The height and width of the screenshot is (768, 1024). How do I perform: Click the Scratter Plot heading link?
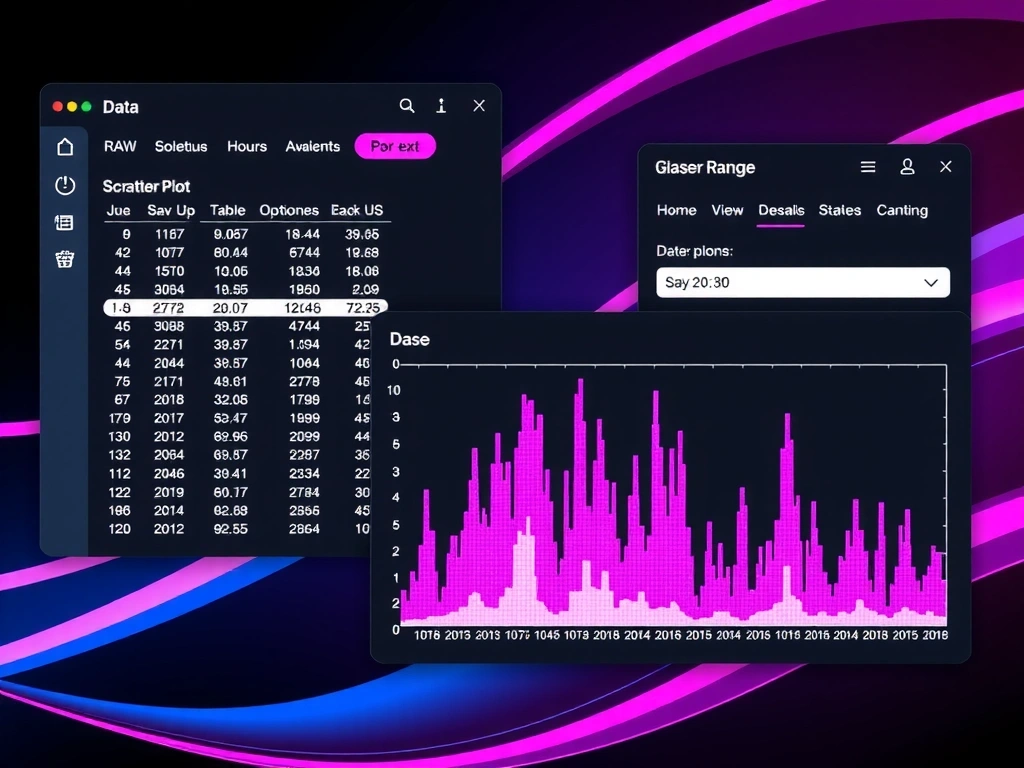click(x=146, y=186)
